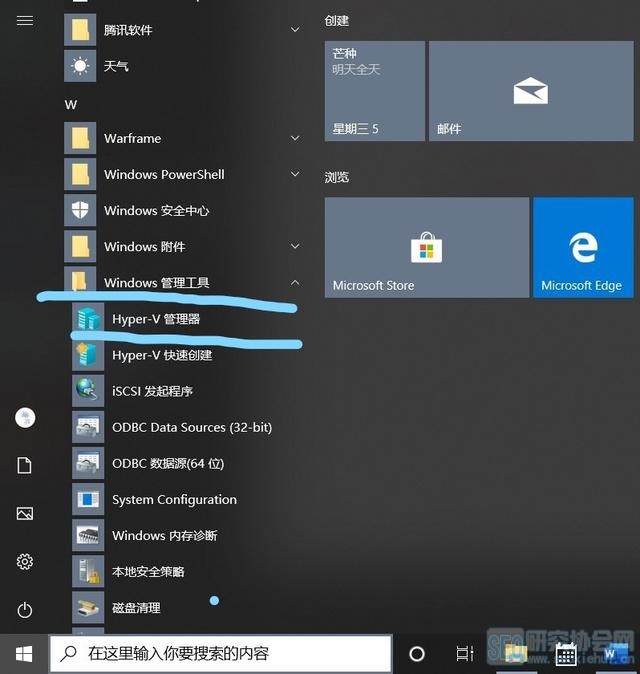Open ODBC Data Sources (32-bit) icon

click(x=88, y=427)
